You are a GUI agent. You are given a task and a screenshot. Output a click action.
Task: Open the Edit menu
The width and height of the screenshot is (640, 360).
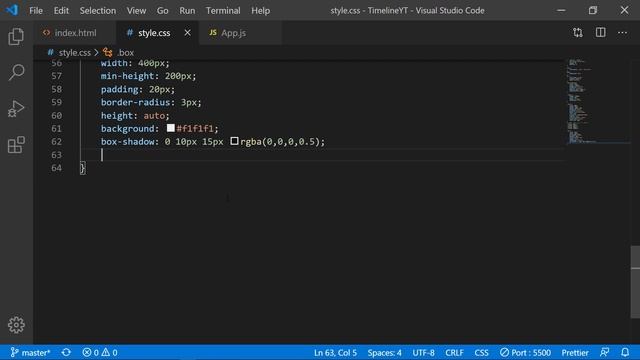tap(61, 11)
